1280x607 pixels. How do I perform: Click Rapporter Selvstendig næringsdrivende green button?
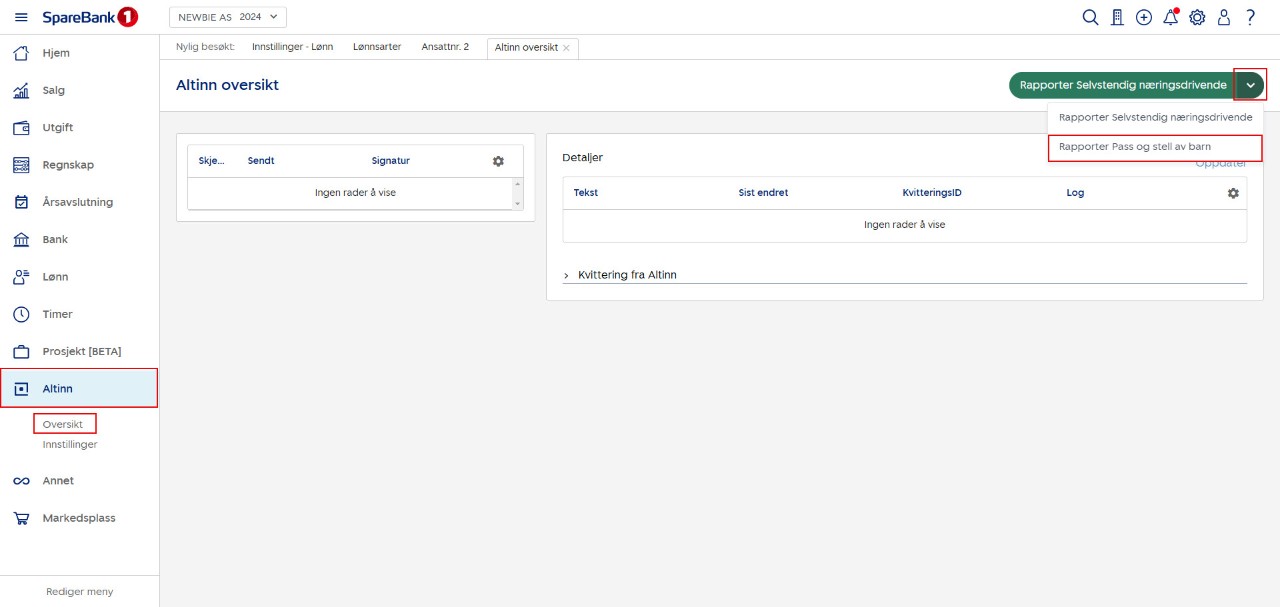(1122, 86)
